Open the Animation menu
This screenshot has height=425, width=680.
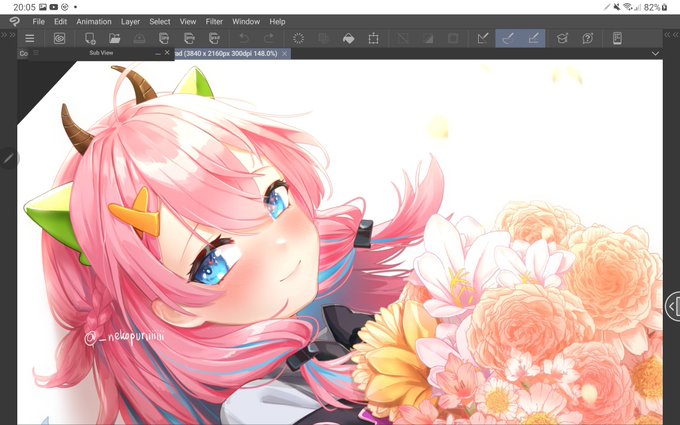(x=94, y=21)
